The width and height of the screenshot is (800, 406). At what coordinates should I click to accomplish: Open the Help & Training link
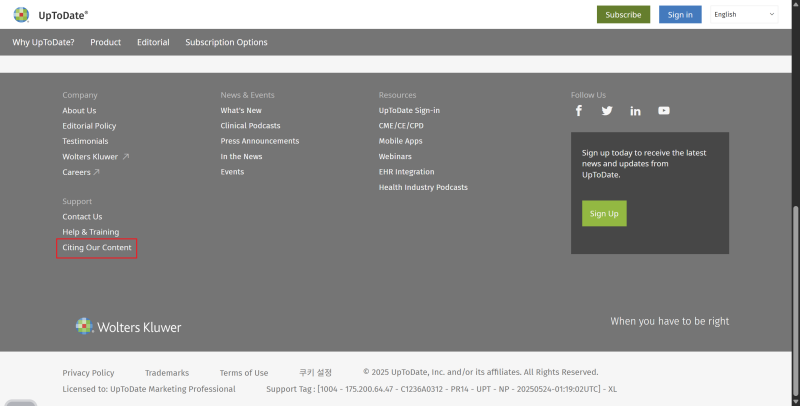pyautogui.click(x=91, y=232)
